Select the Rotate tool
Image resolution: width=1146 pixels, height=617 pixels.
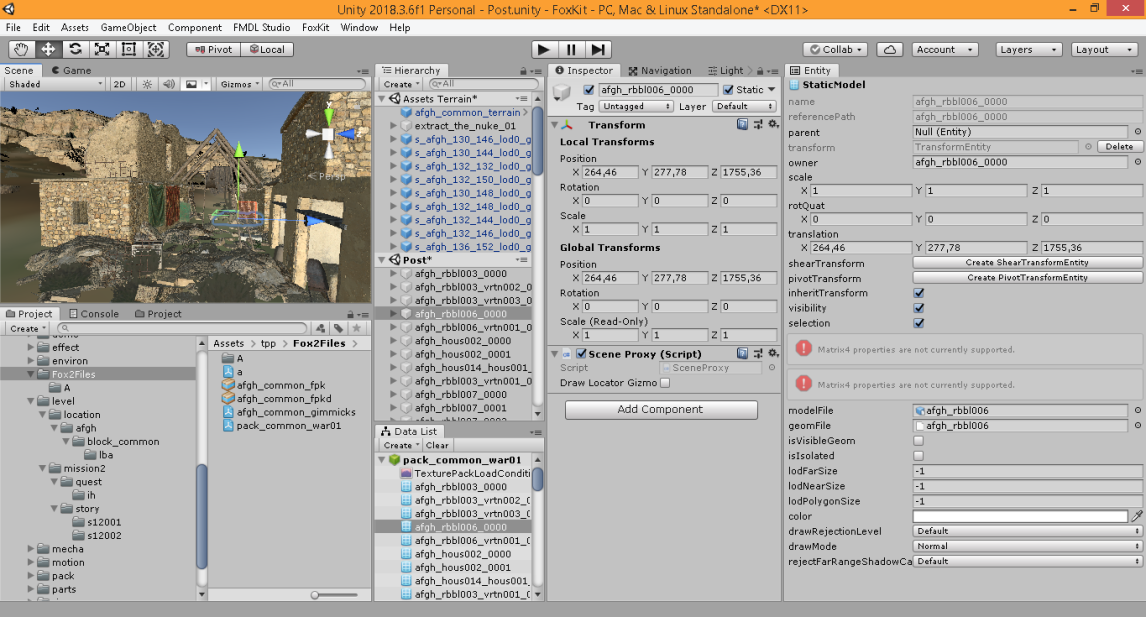tap(75, 49)
